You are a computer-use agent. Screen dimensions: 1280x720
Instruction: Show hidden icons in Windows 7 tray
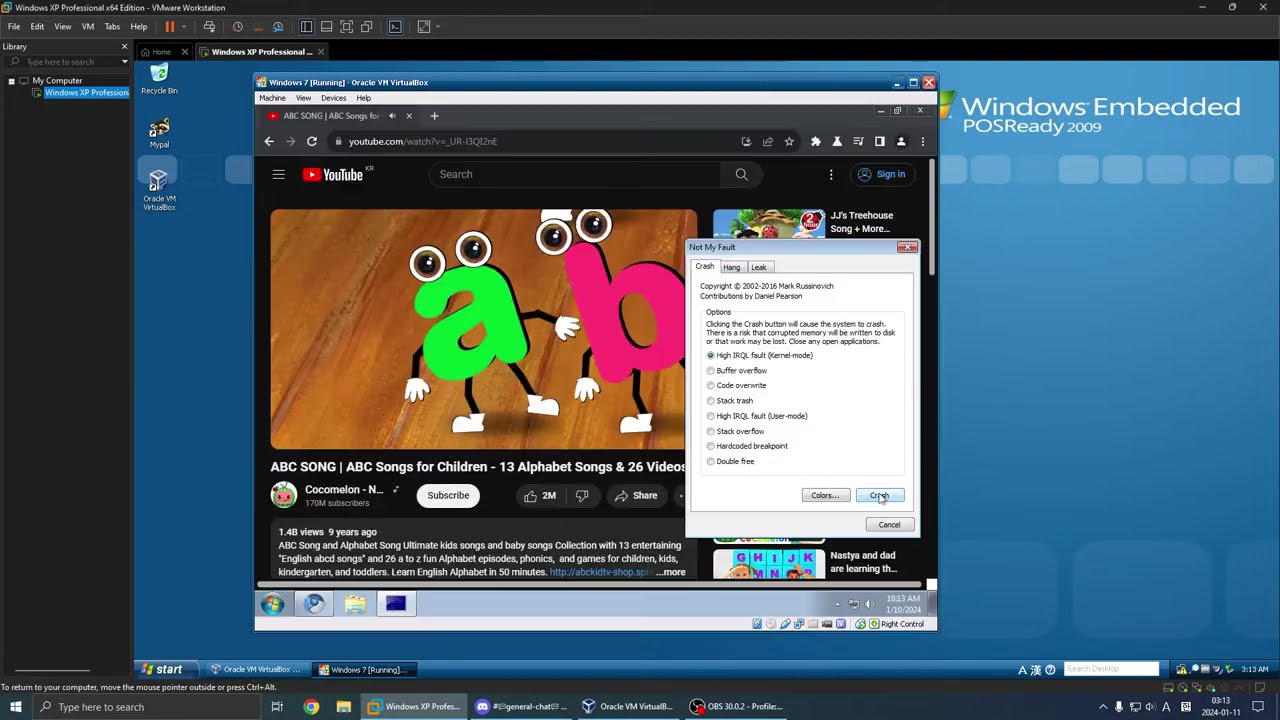coord(837,604)
